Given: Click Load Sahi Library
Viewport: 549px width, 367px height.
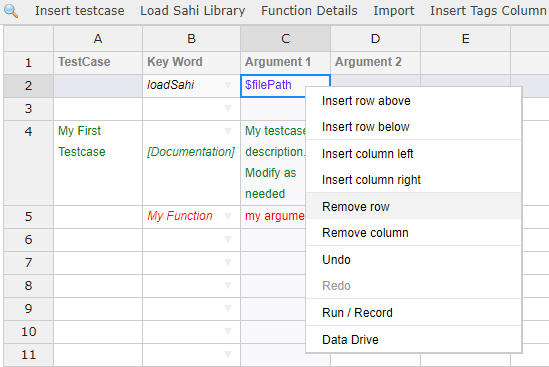Looking at the screenshot, I should [x=193, y=11].
